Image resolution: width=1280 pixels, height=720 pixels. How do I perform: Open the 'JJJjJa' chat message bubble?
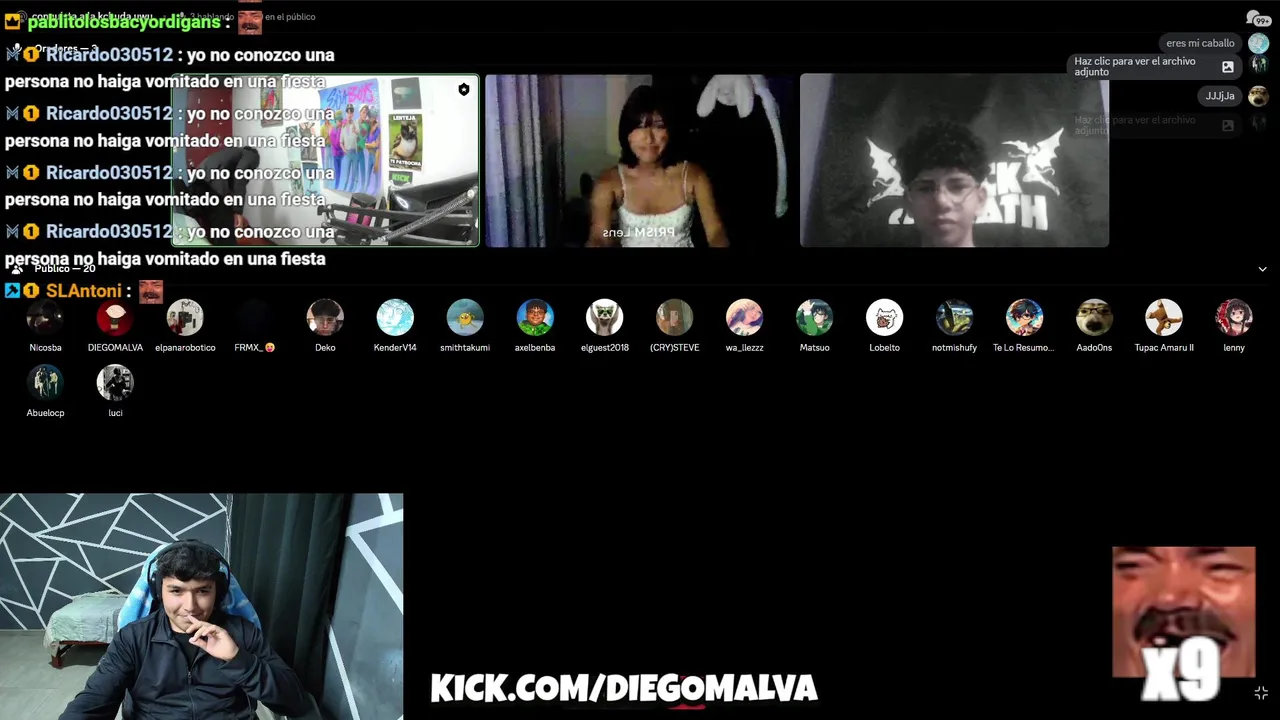click(1220, 96)
